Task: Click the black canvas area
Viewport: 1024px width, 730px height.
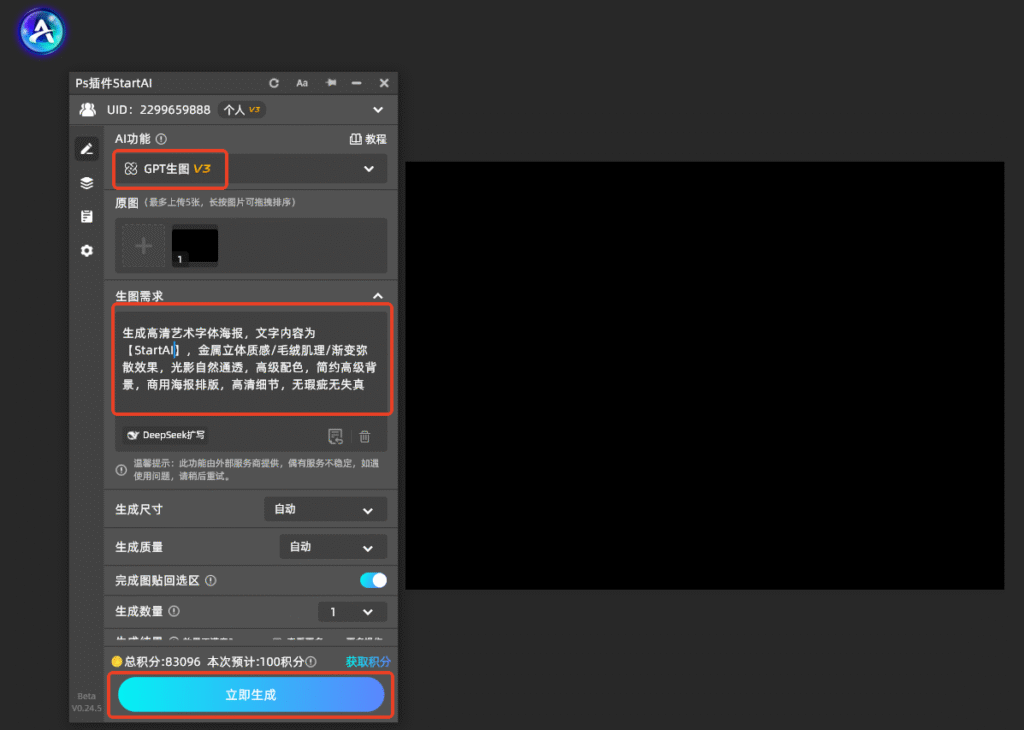Action: tap(705, 375)
